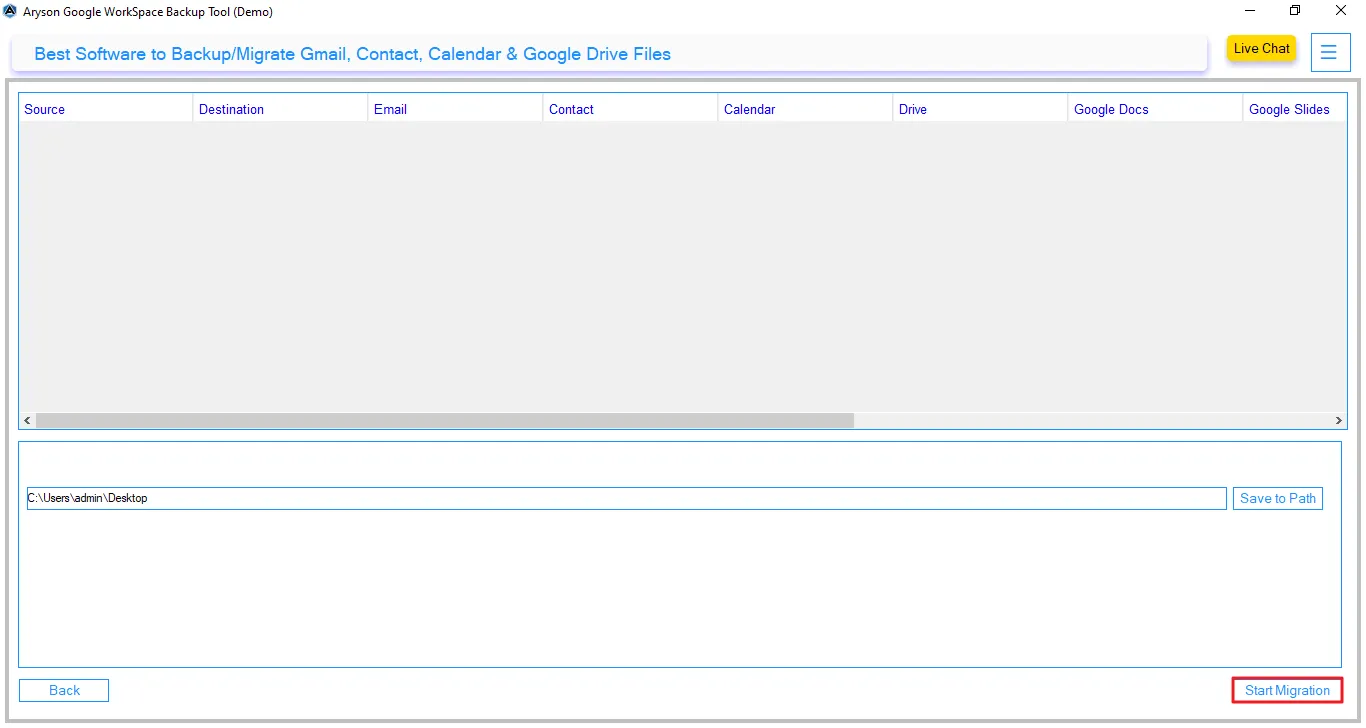Click the right scroll arrow

[x=1339, y=420]
